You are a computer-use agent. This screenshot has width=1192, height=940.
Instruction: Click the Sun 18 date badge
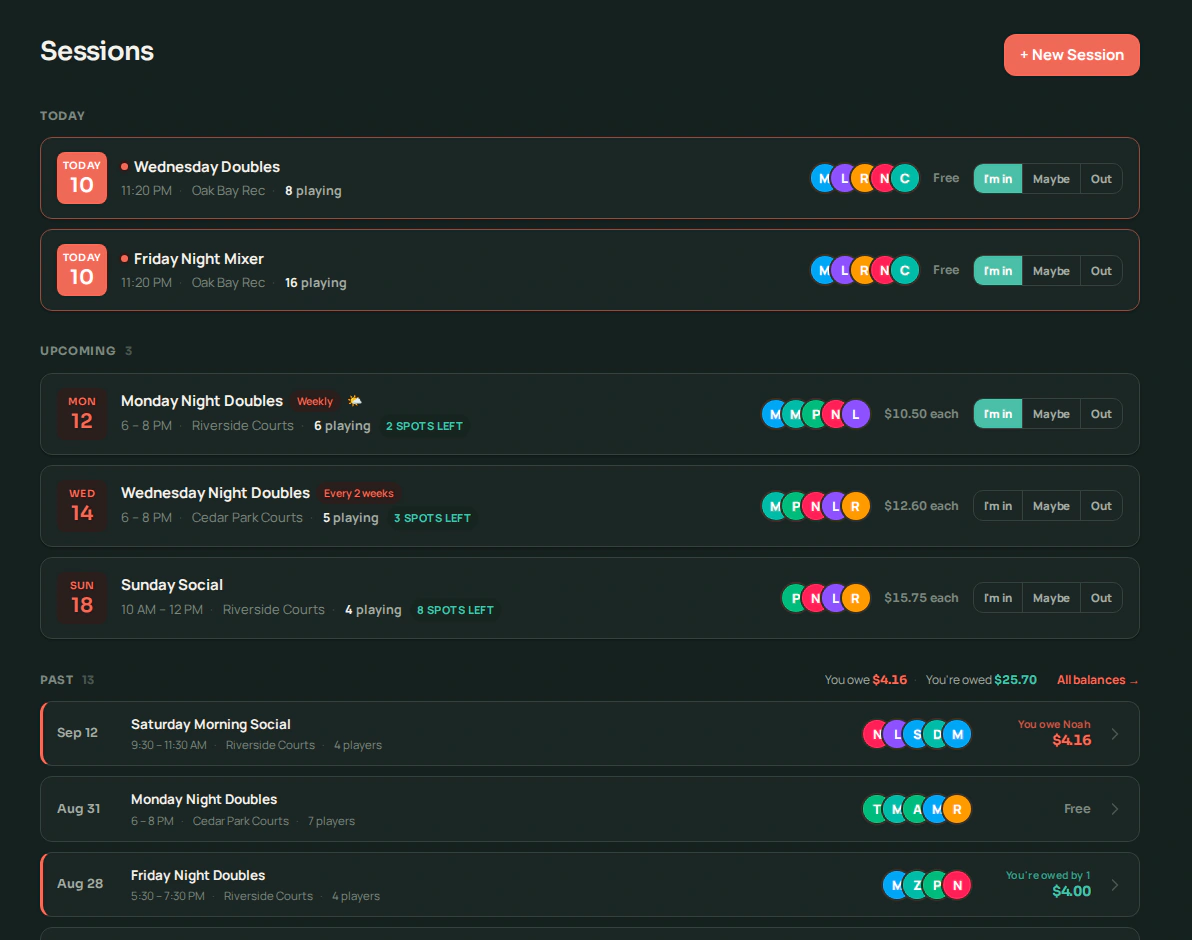click(82, 597)
